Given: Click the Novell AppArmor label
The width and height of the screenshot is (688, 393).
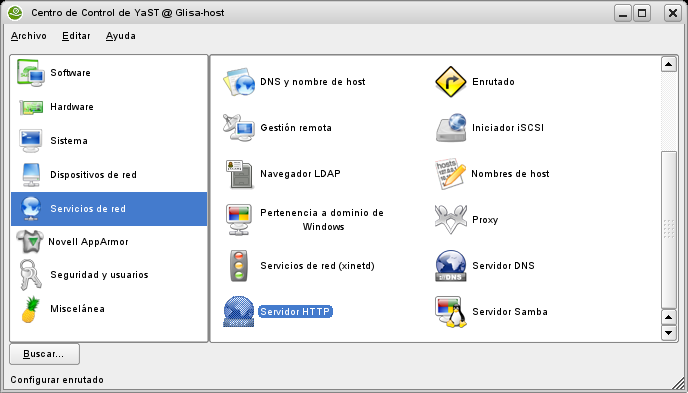Looking at the screenshot, I should coord(88,242).
